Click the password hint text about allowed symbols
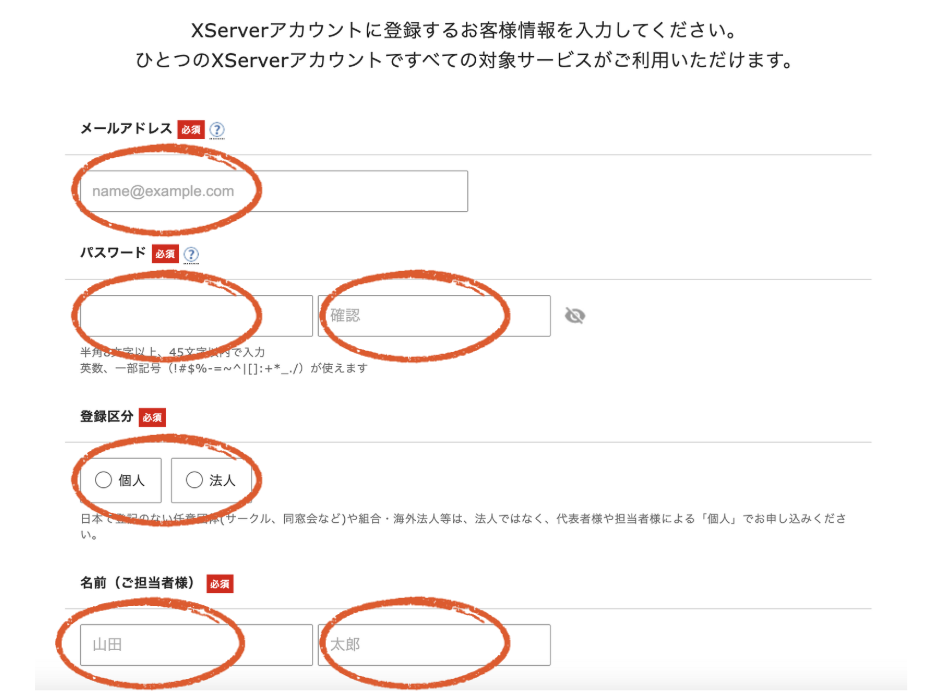Image resolution: width=926 pixels, height=698 pixels. pyautogui.click(x=224, y=368)
